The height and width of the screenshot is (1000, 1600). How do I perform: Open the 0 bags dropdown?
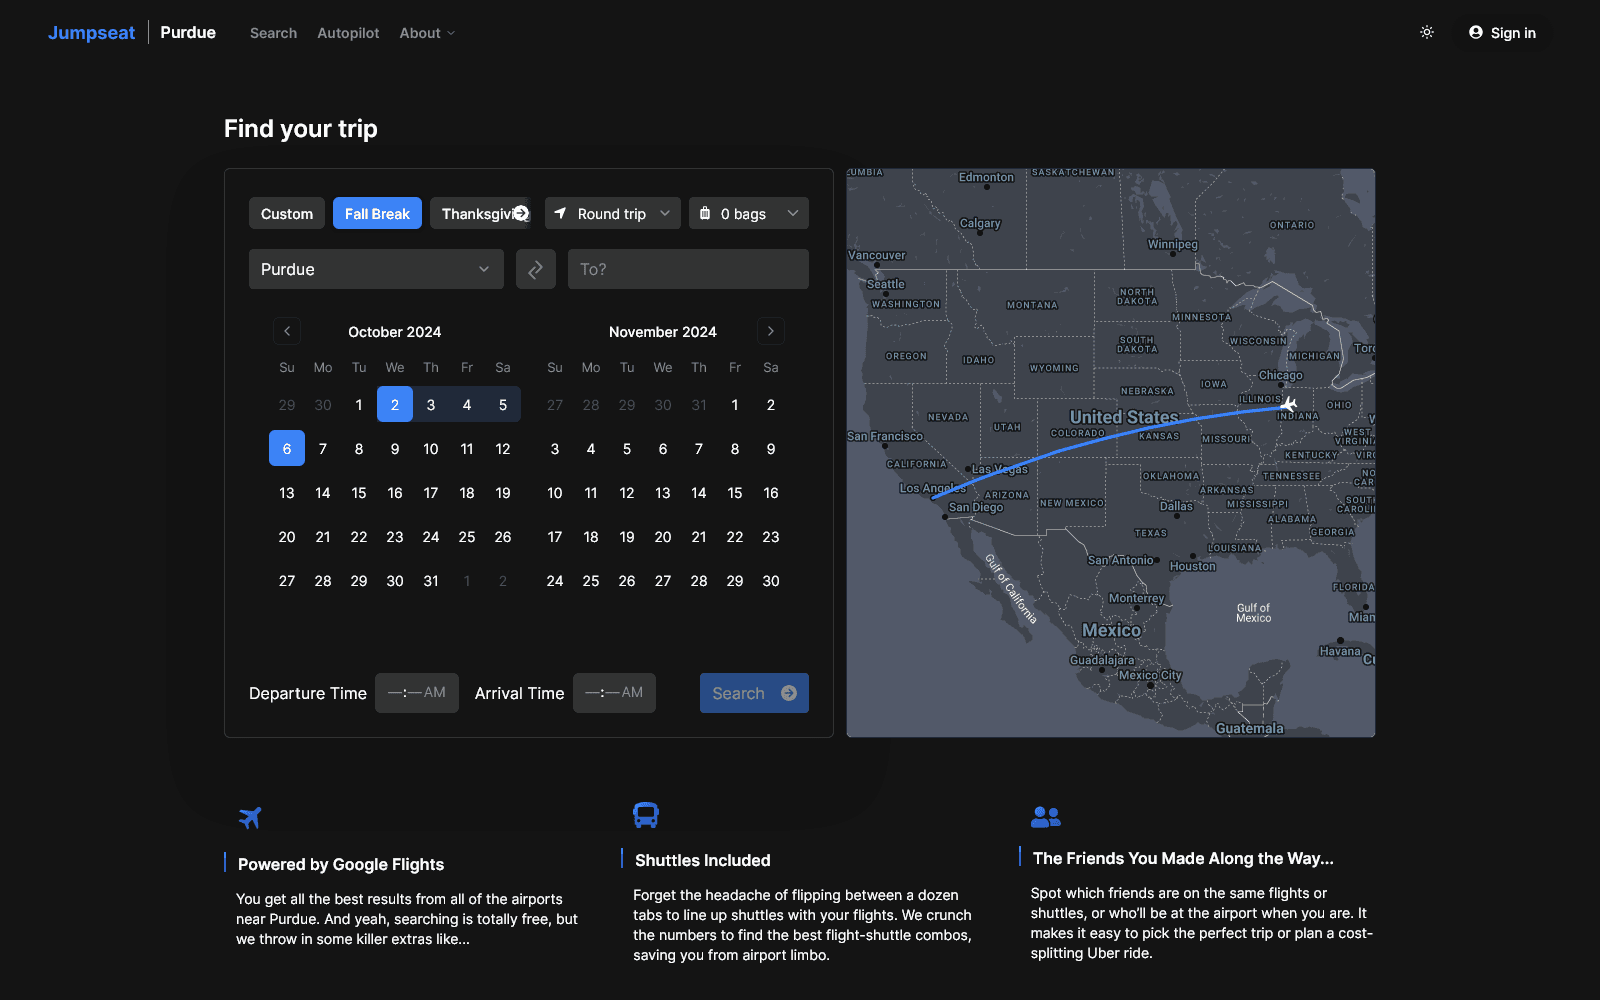pos(749,213)
